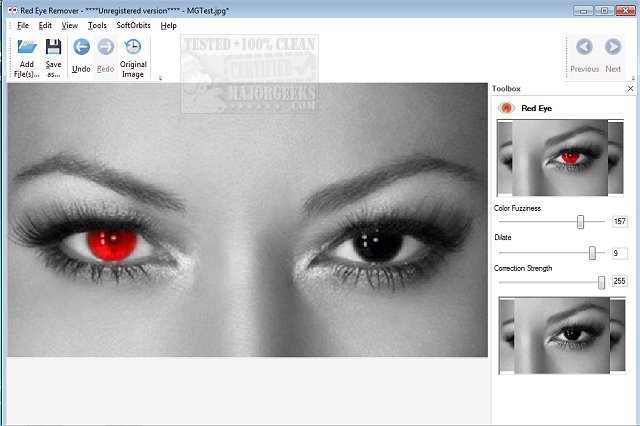Open the SoftOrbits menu
This screenshot has height=426, width=640.
(x=133, y=25)
